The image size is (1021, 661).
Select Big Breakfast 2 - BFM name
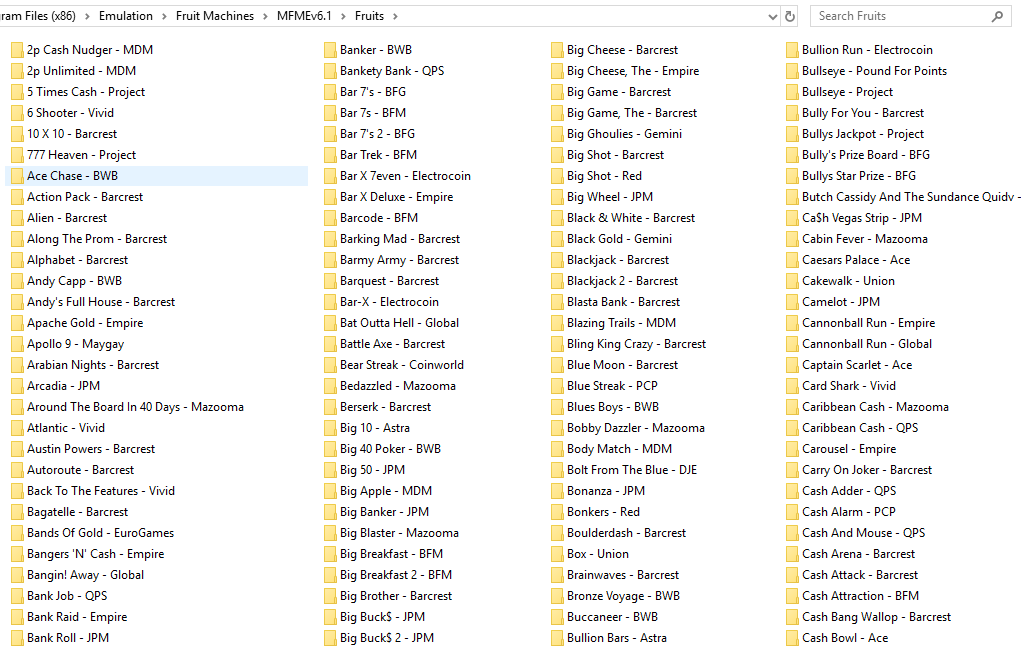(396, 575)
